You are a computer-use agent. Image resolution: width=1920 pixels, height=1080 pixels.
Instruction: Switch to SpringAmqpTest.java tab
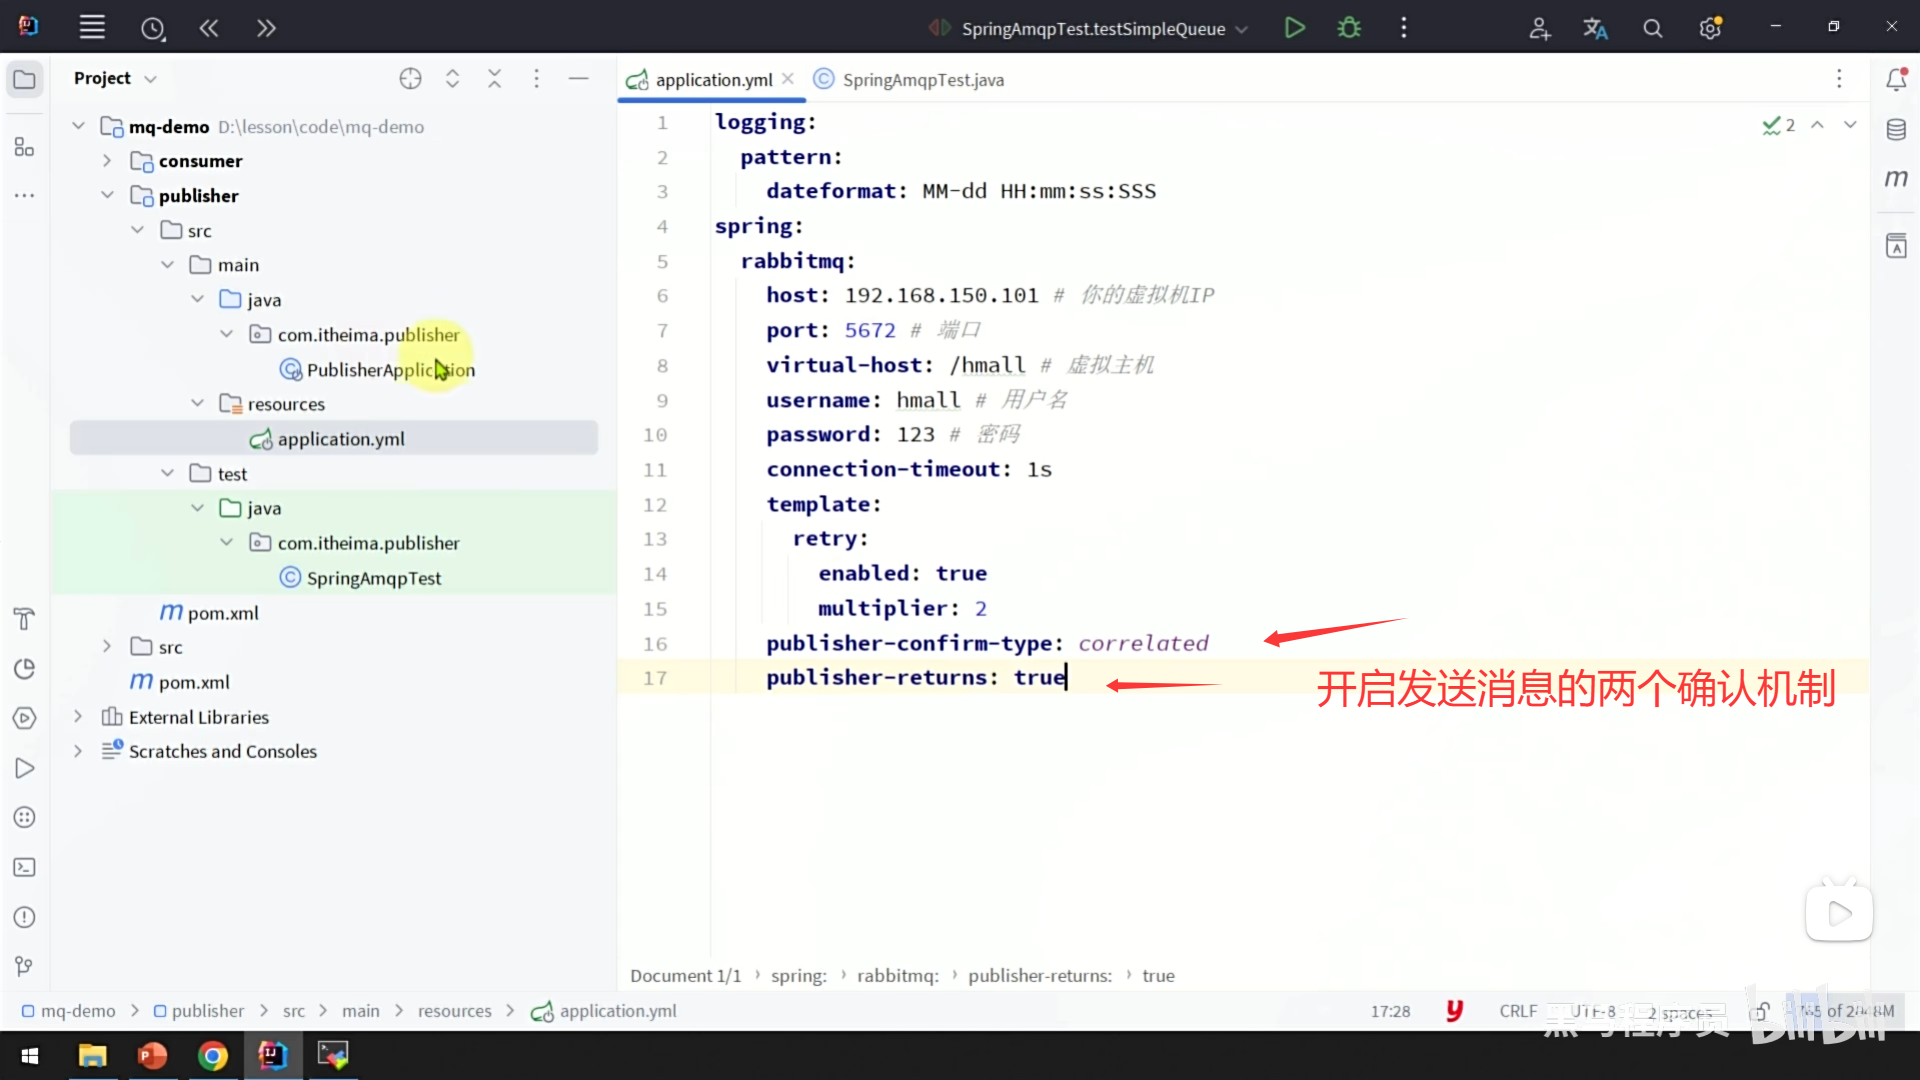pos(922,80)
